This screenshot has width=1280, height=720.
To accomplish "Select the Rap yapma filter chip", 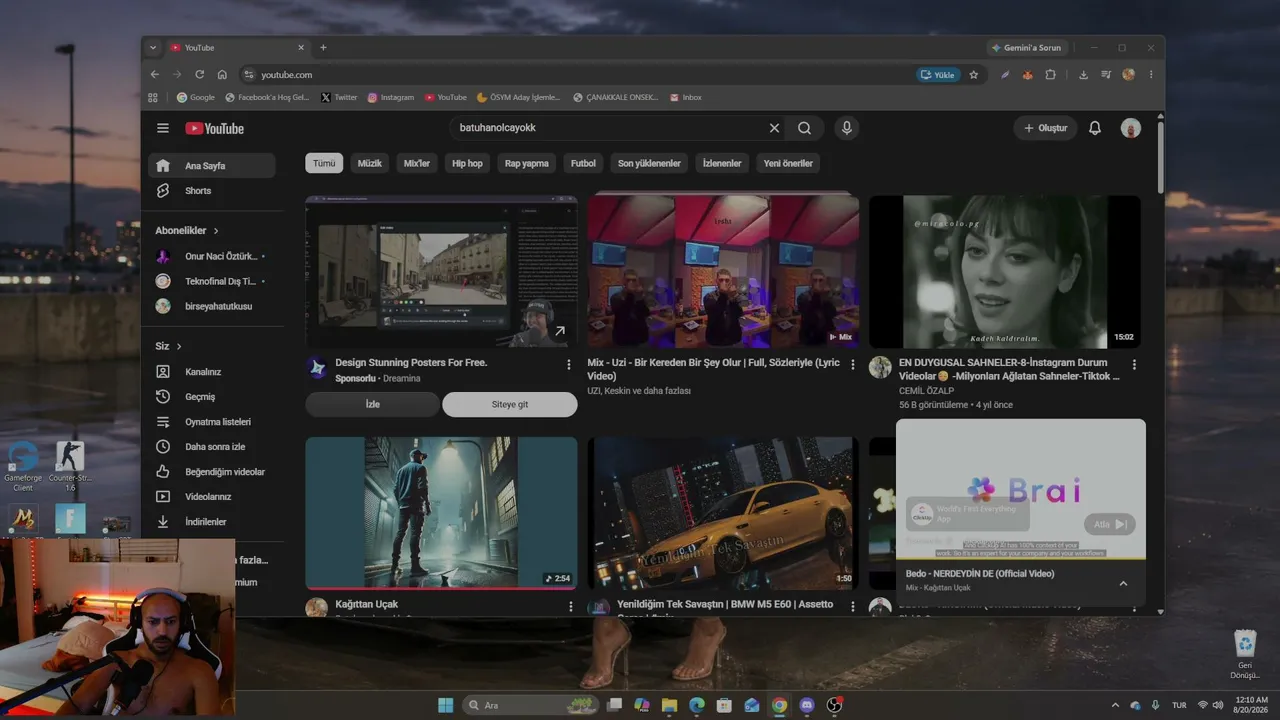I will [x=527, y=163].
